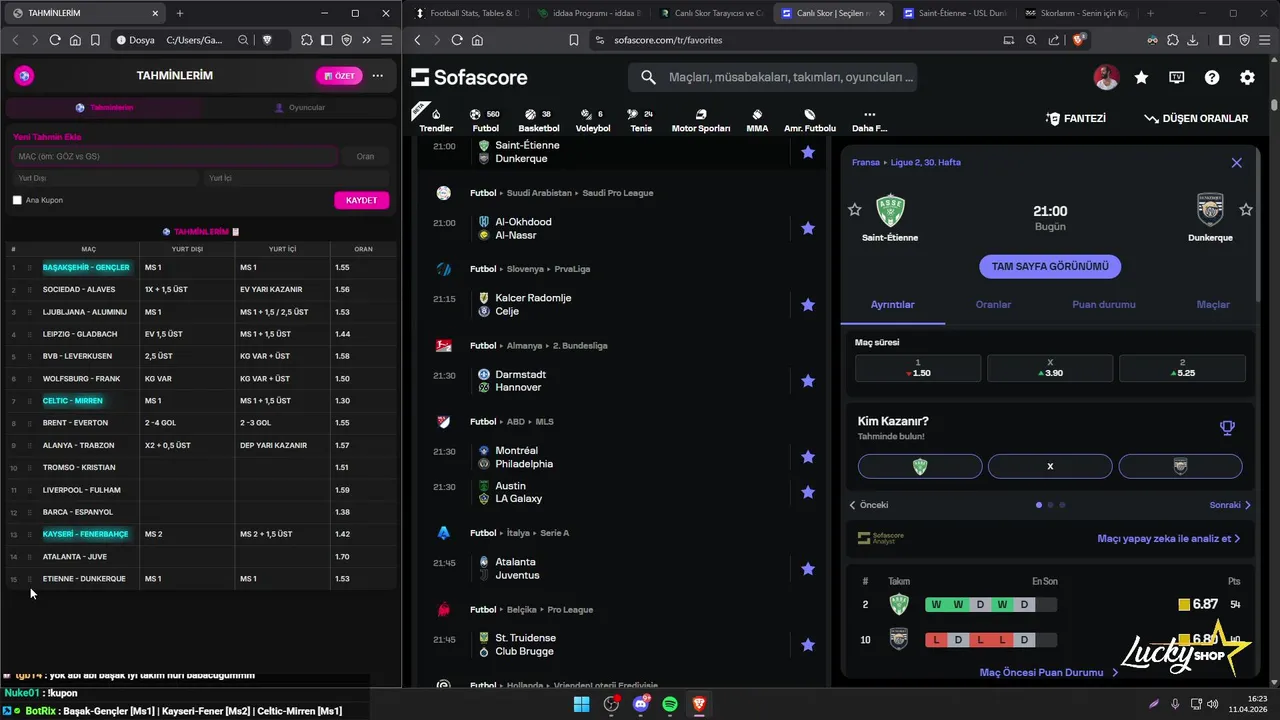Go to Önceki prediction slide
Screen dimensions: 1280x720
868,505
